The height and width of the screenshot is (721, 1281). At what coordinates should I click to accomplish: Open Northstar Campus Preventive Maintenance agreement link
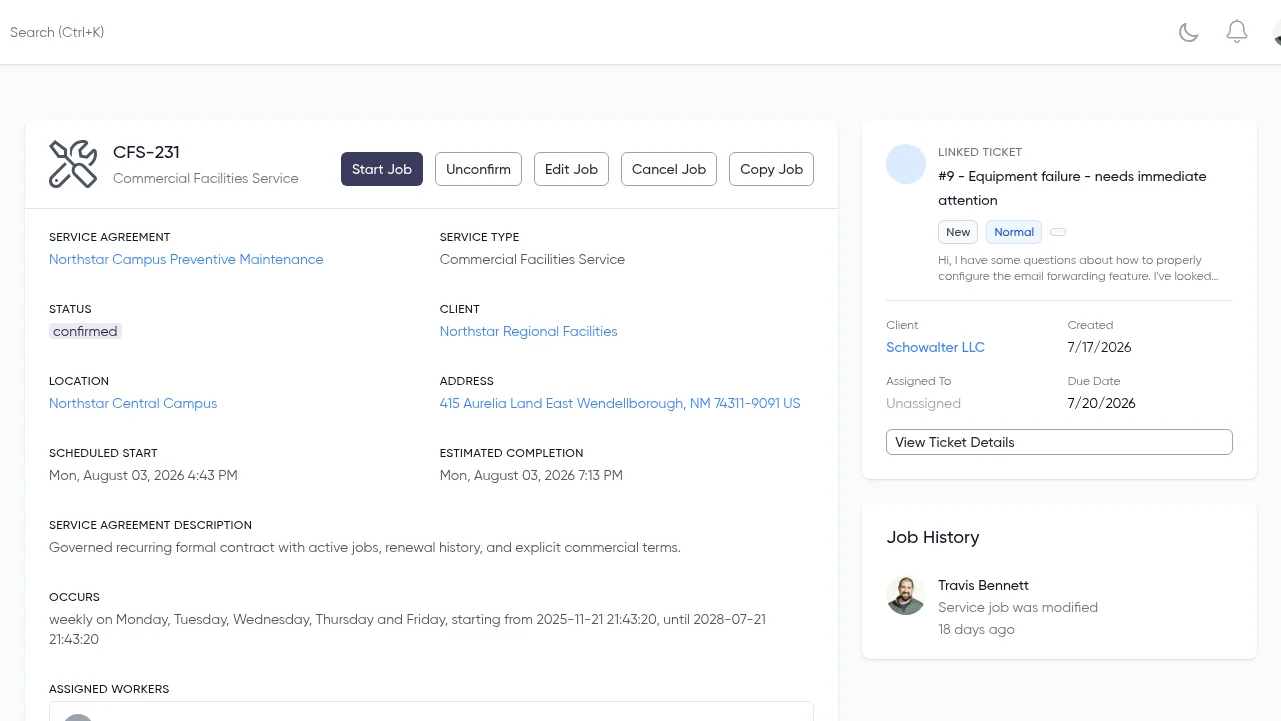tap(186, 259)
